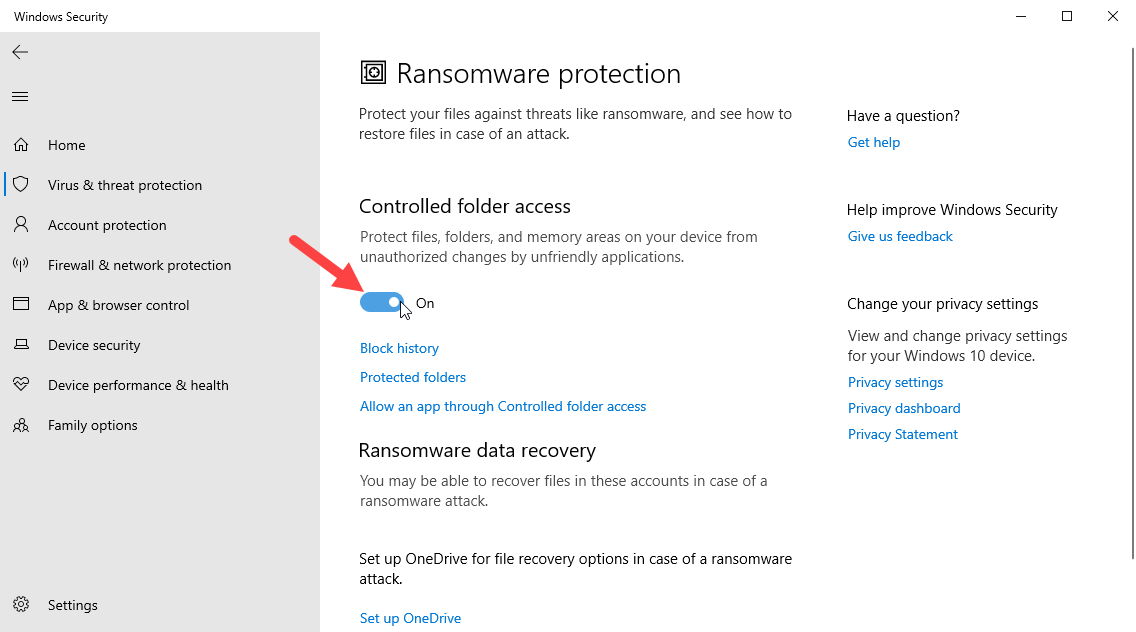Click the Virus & threat protection shield icon
1136x632 pixels.
(21, 185)
